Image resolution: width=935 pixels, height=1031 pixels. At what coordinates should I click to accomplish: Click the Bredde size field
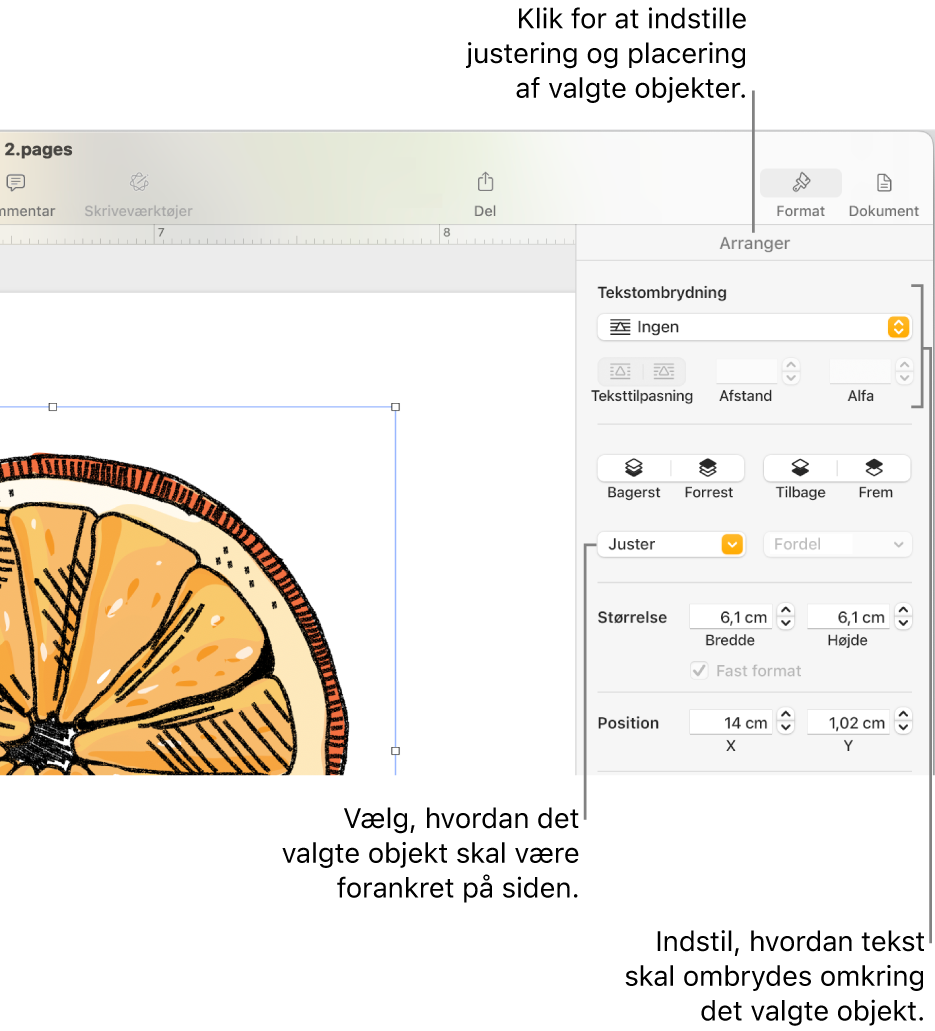tap(731, 617)
